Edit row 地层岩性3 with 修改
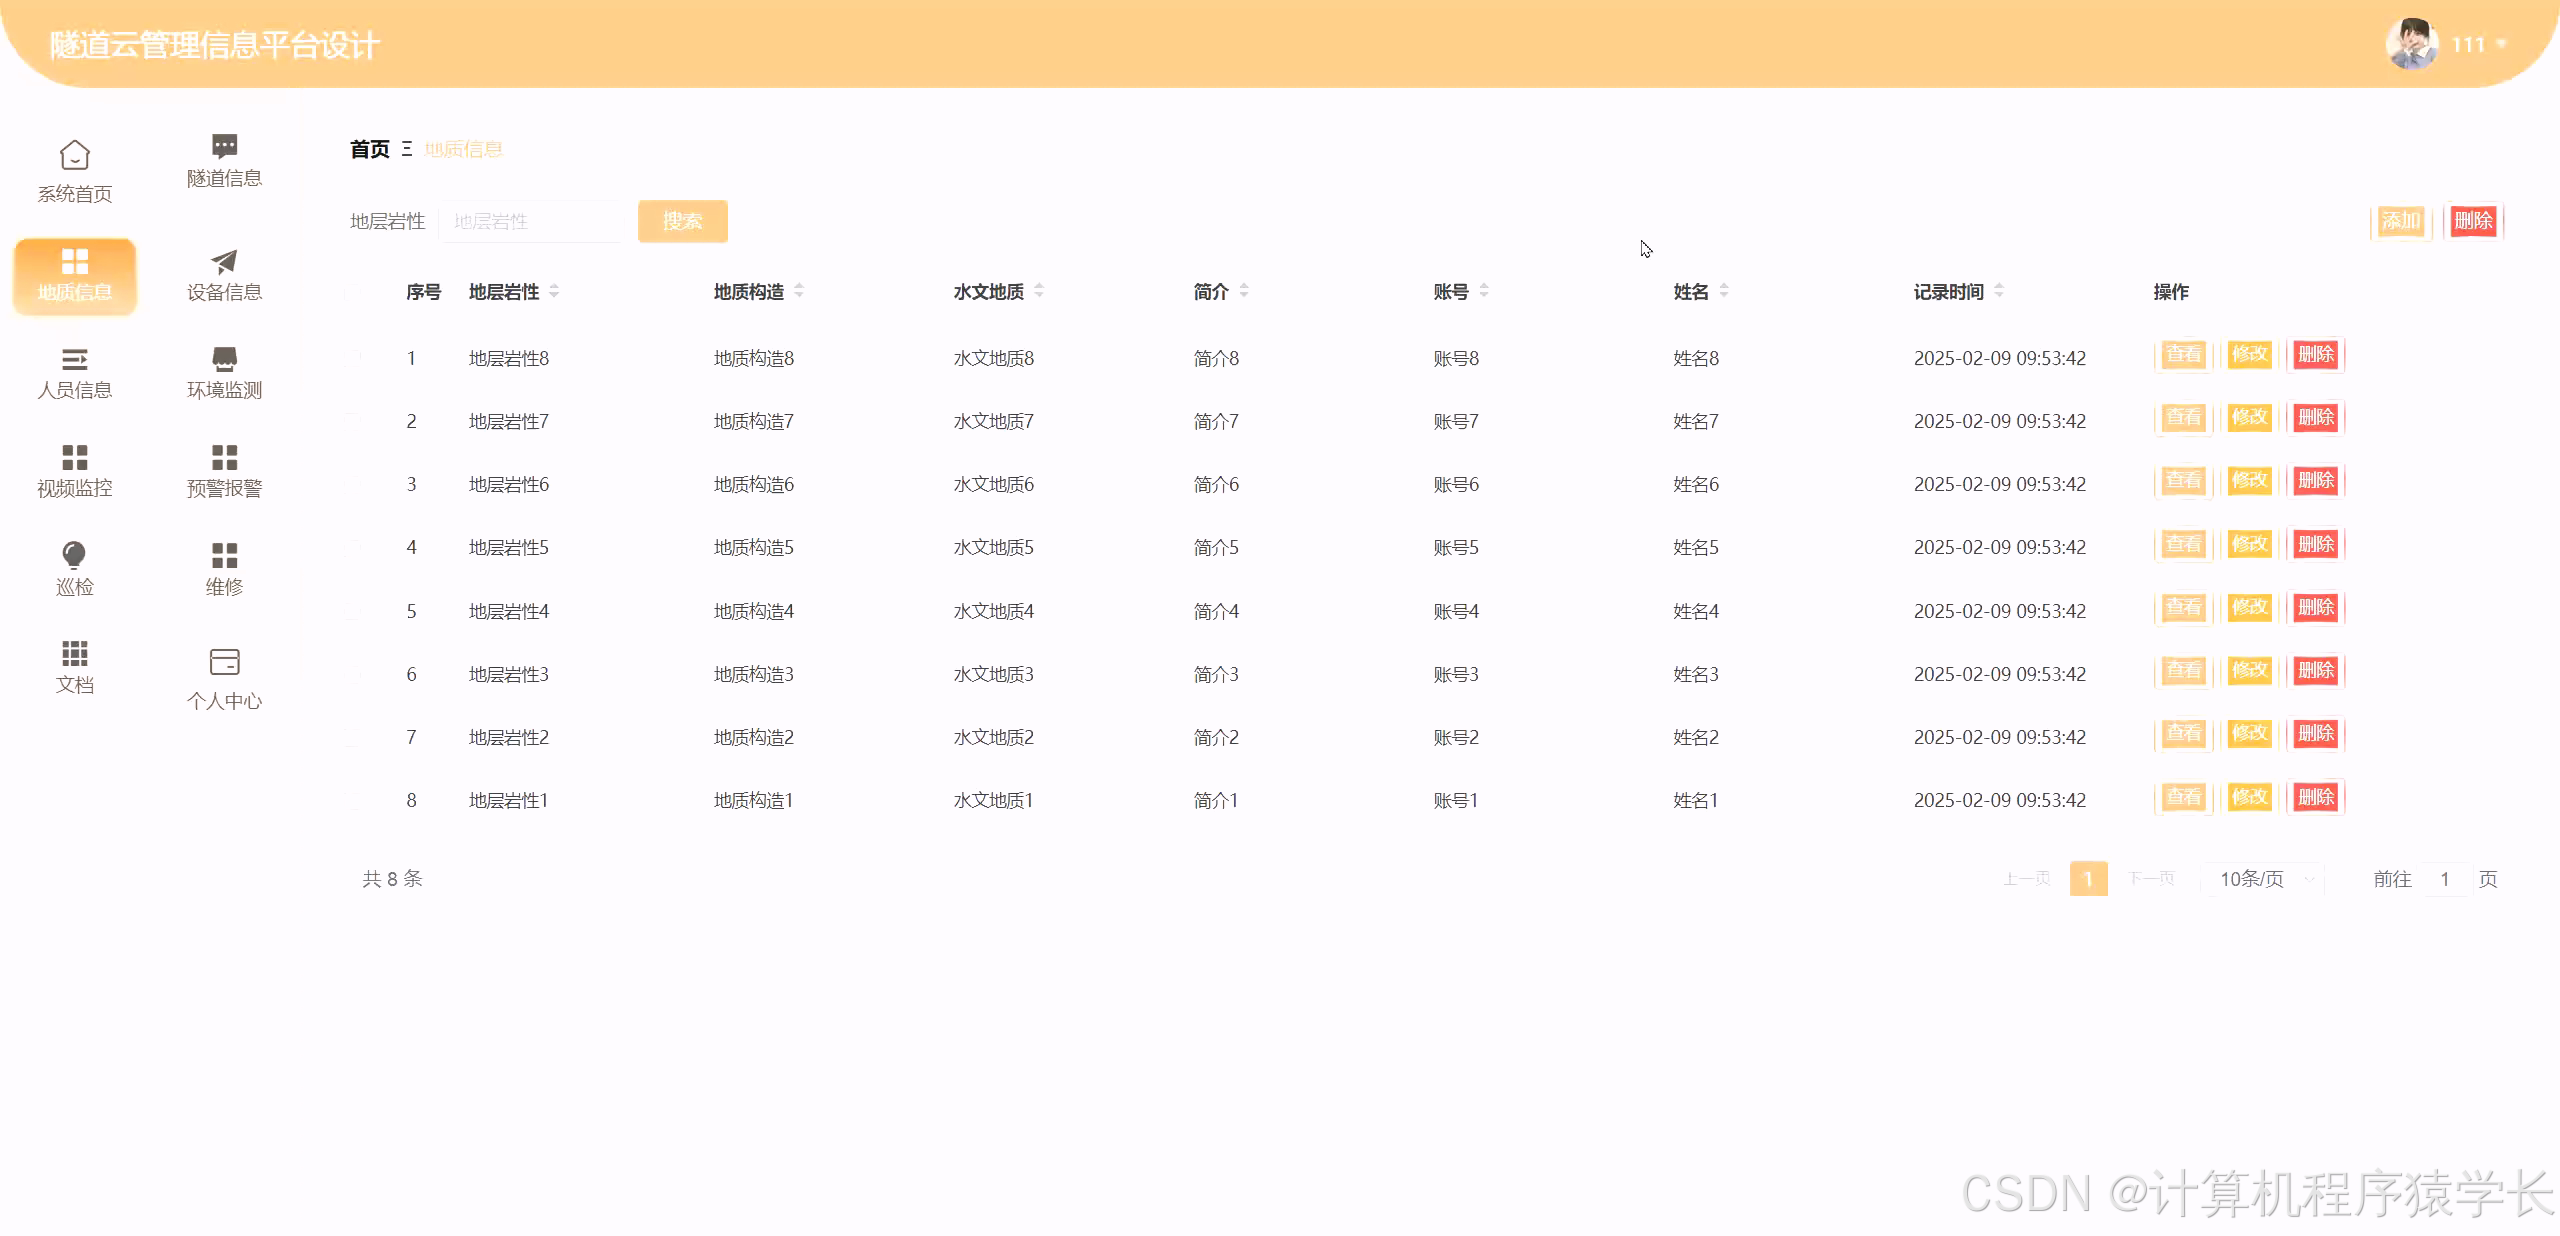The width and height of the screenshot is (2560, 1236). [2249, 671]
